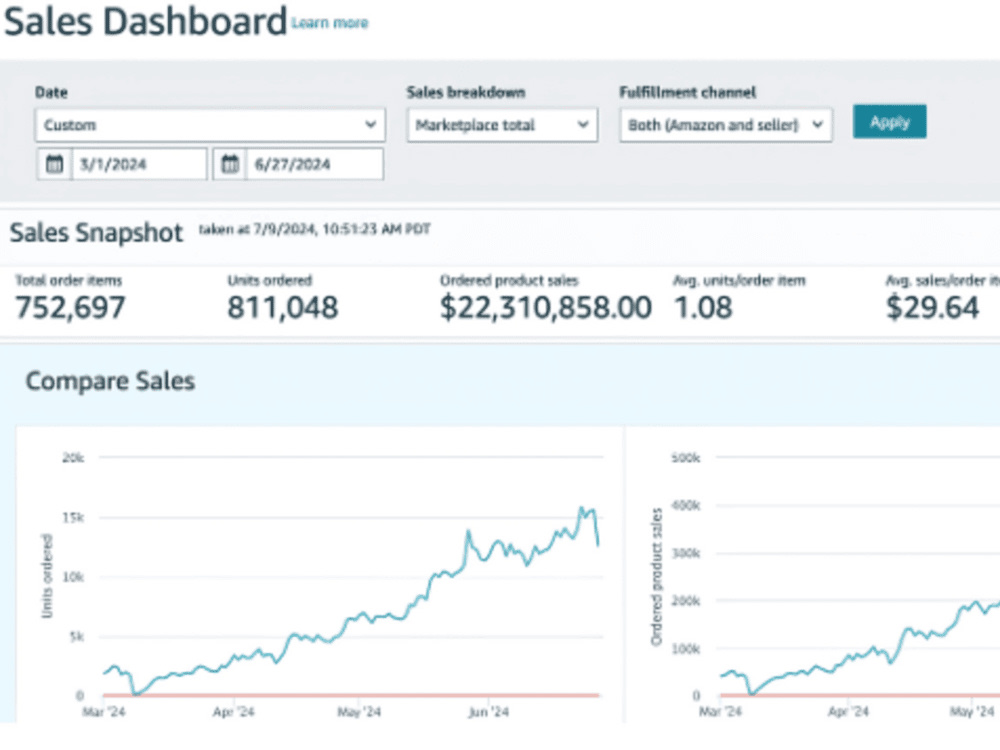Click the Jun '24 axis label in units chart
This screenshot has width=1000, height=750.
489,712
